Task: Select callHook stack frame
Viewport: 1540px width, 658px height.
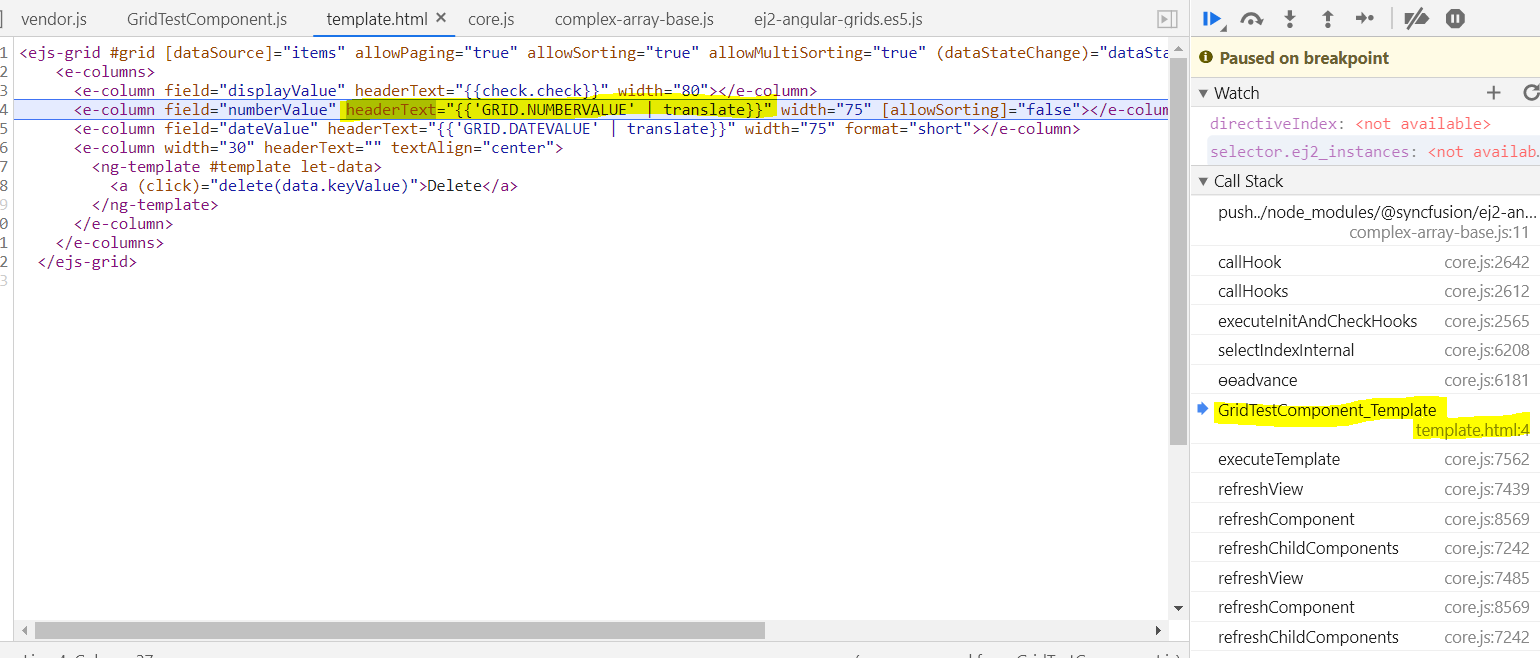Action: click(x=1365, y=262)
